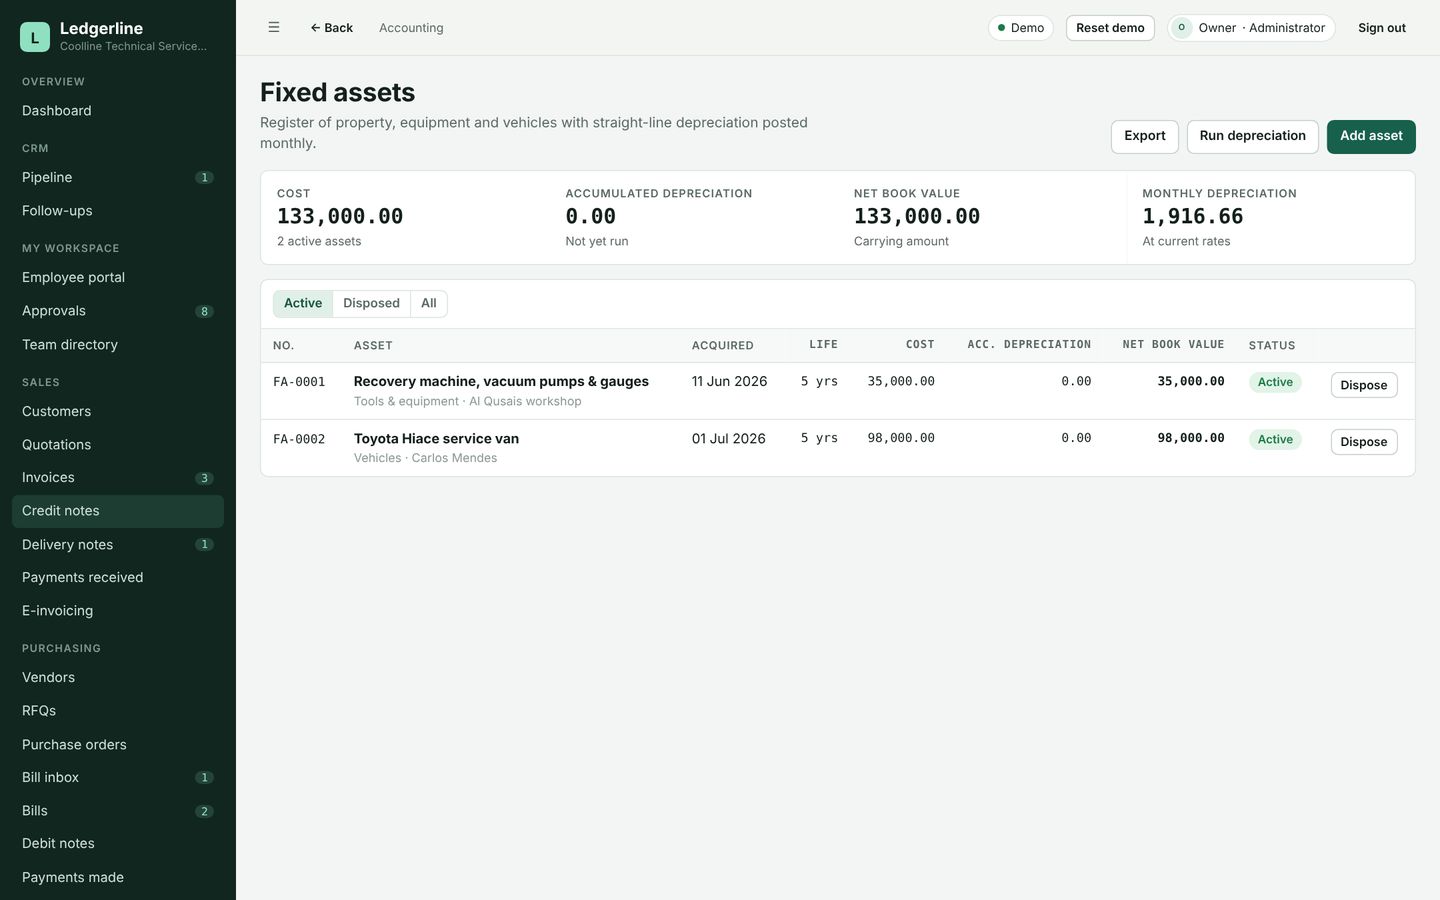1440x900 pixels.
Task: Open the Pipeline page
Action: coord(118,178)
